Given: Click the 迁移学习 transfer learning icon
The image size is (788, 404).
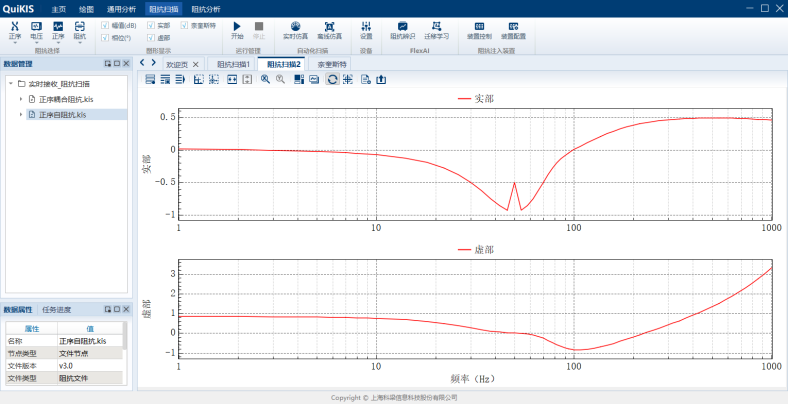Looking at the screenshot, I should tap(436, 27).
